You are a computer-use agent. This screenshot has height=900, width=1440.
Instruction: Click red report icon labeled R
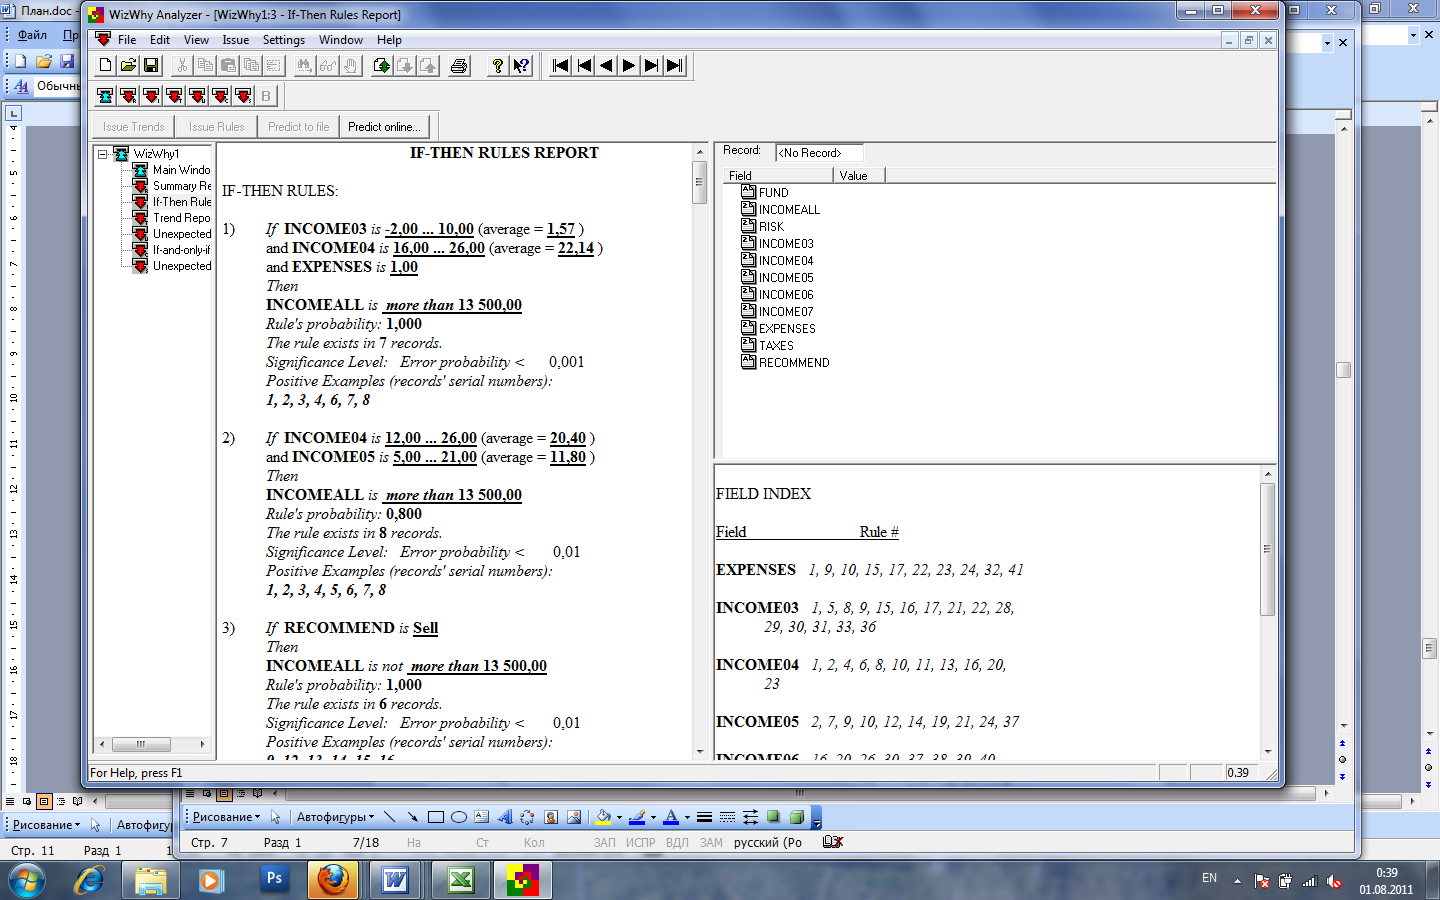[128, 96]
